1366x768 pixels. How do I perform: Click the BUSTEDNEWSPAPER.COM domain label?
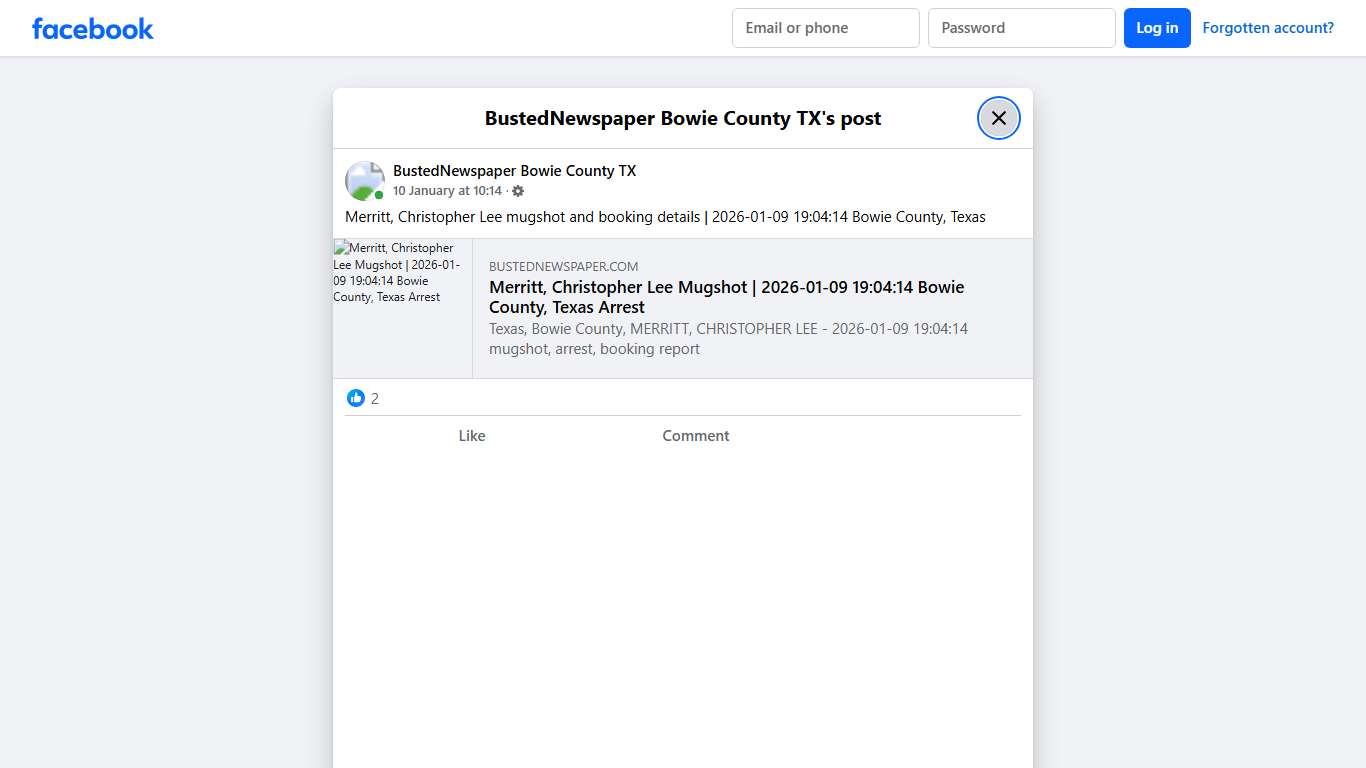563,267
